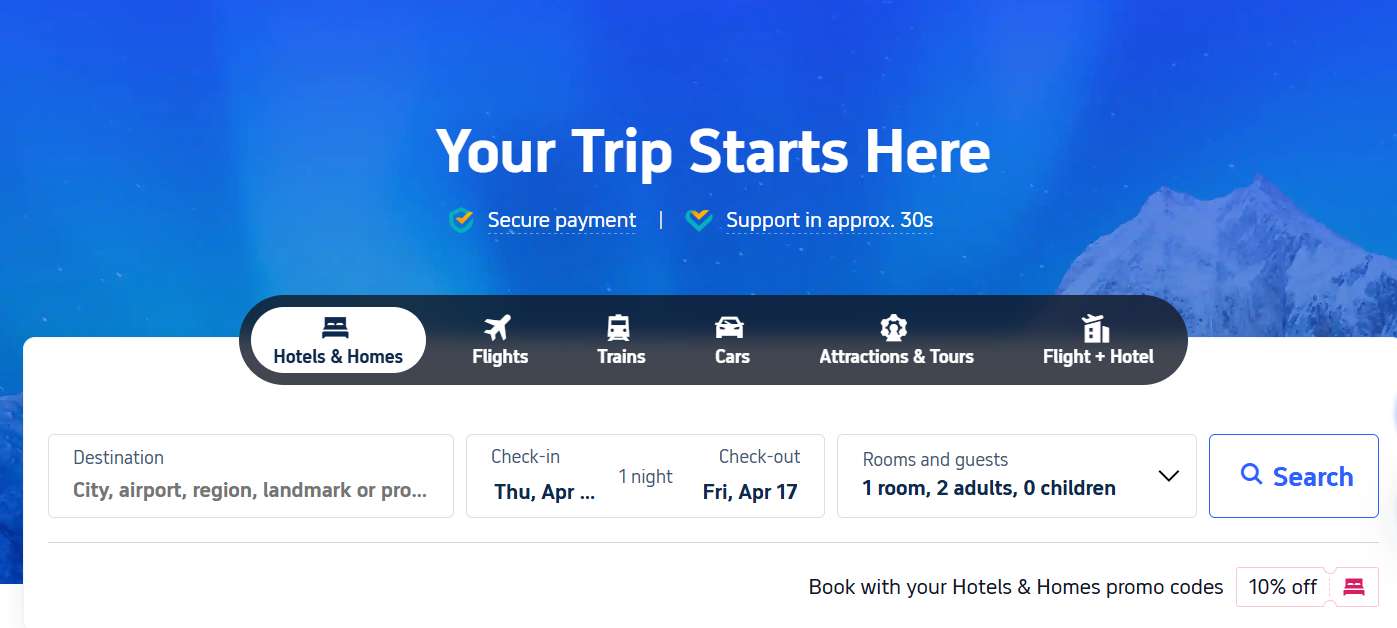The width and height of the screenshot is (1397, 628).
Task: Click the ferris wheel Attractions icon
Action: coord(893,327)
